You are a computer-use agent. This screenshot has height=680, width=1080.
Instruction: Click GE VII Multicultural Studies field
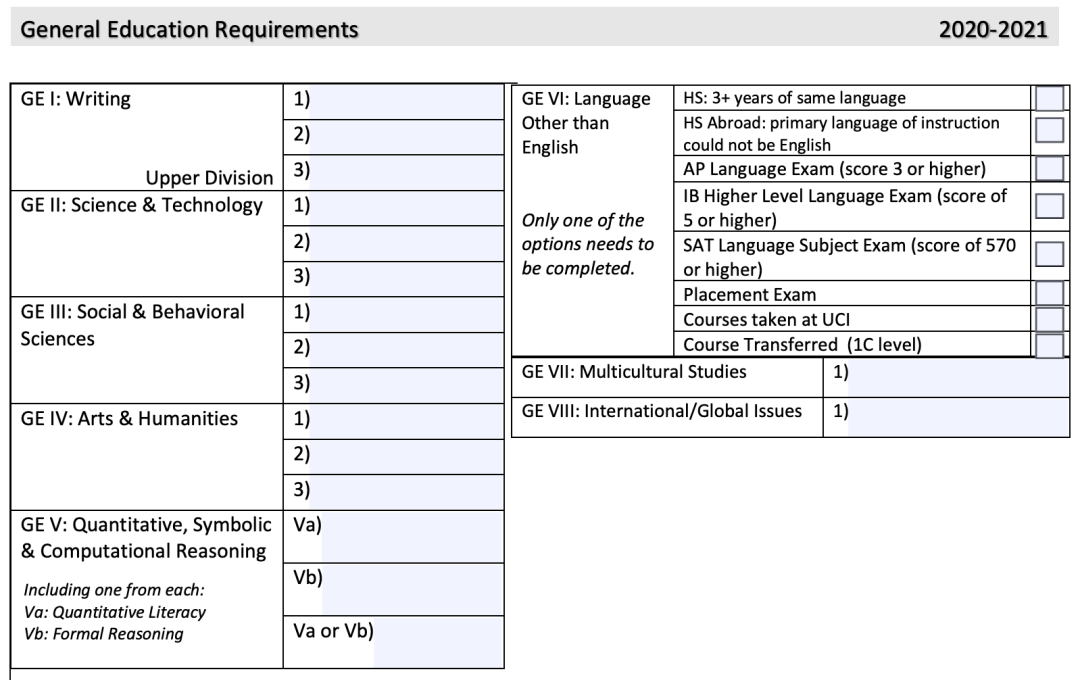click(x=958, y=374)
